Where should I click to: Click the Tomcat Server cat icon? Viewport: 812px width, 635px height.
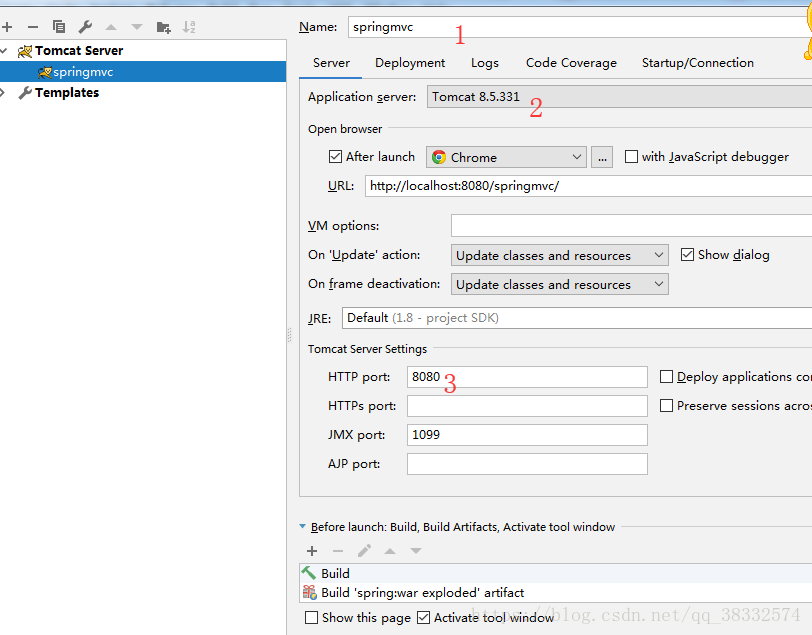[x=25, y=51]
